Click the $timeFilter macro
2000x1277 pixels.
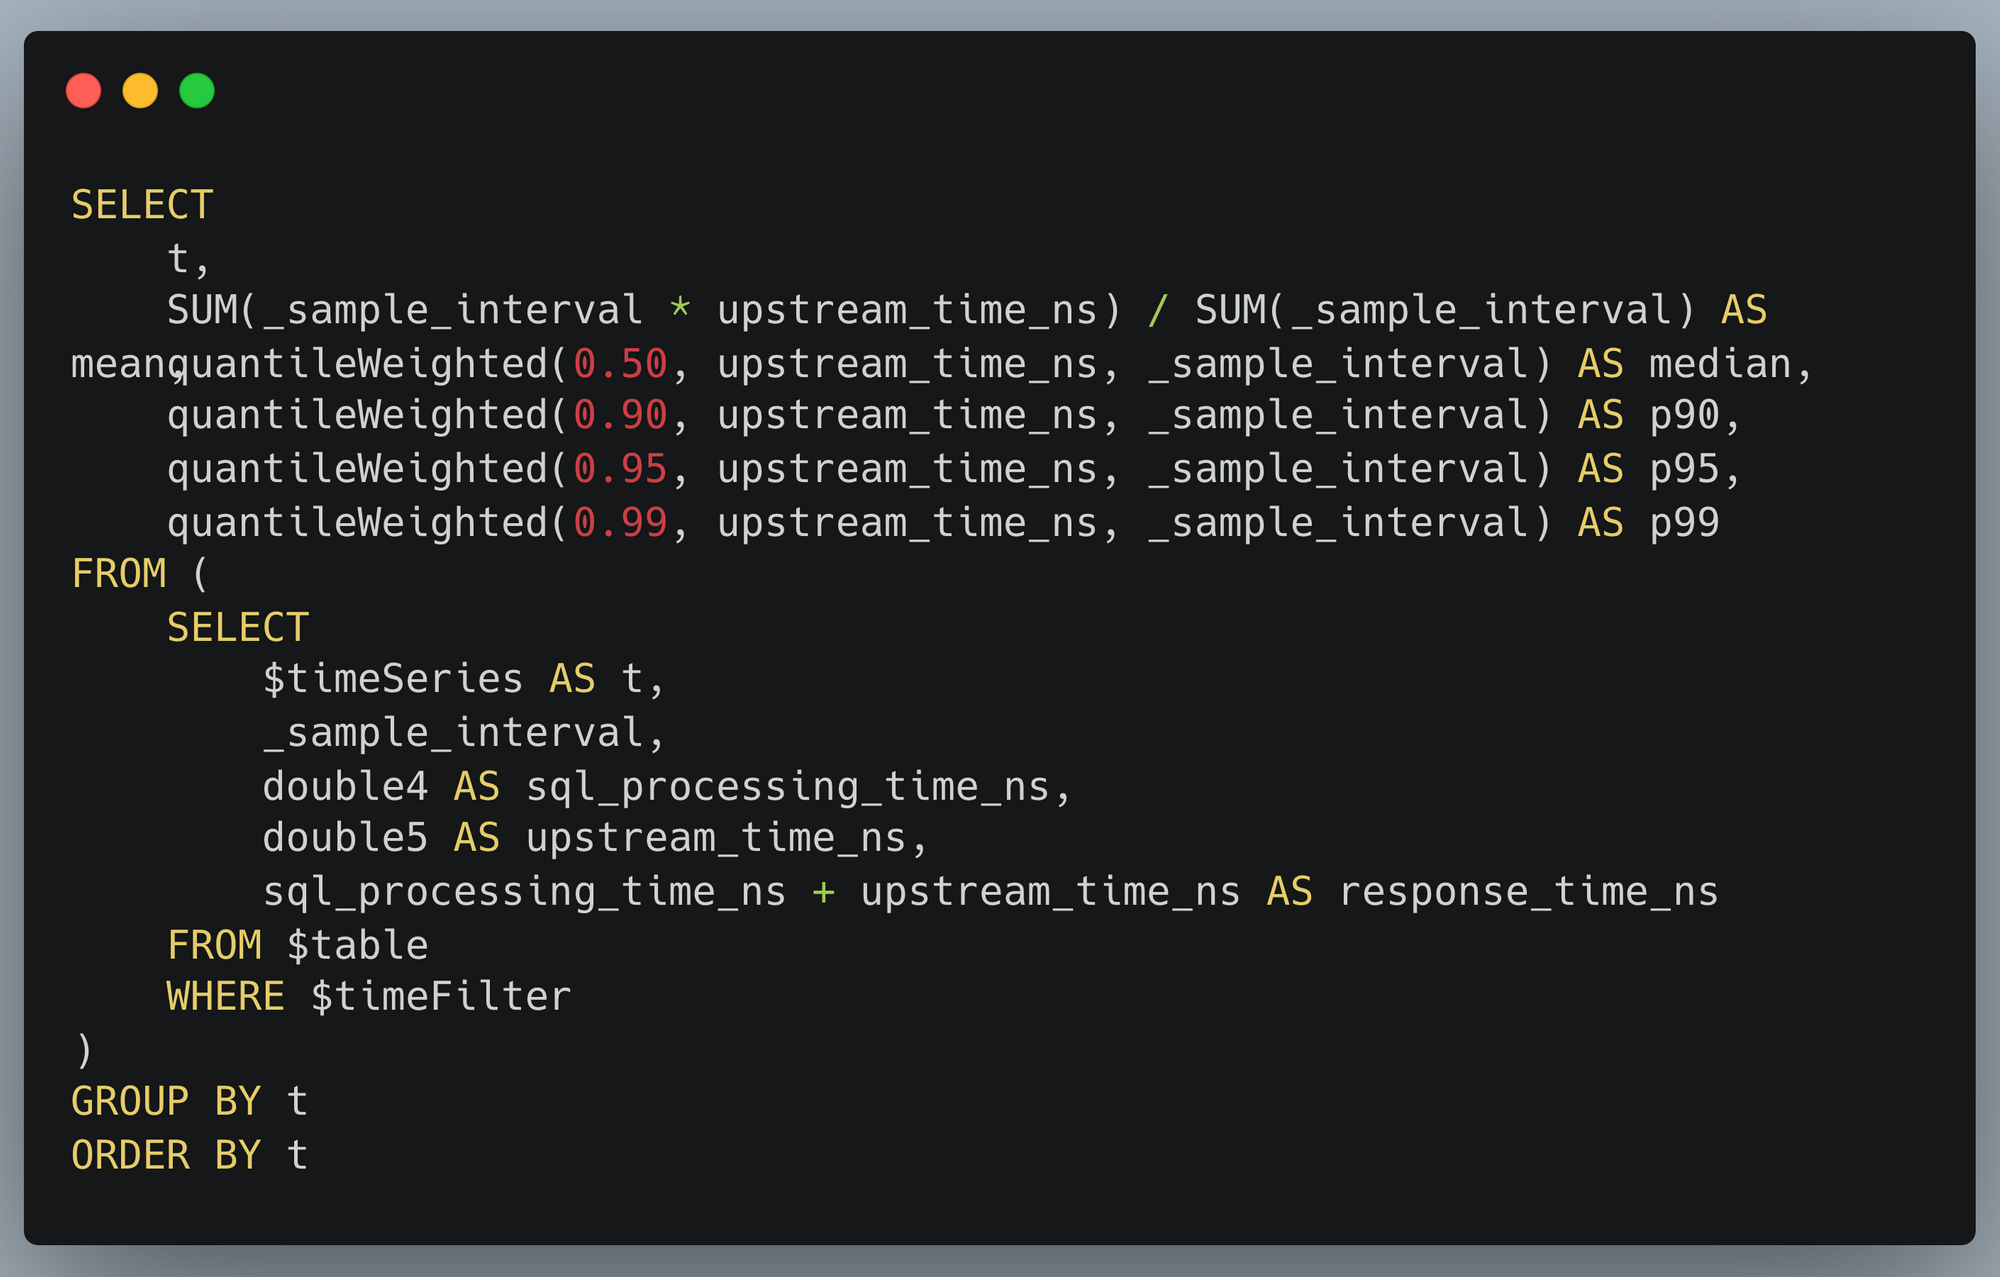coord(440,997)
